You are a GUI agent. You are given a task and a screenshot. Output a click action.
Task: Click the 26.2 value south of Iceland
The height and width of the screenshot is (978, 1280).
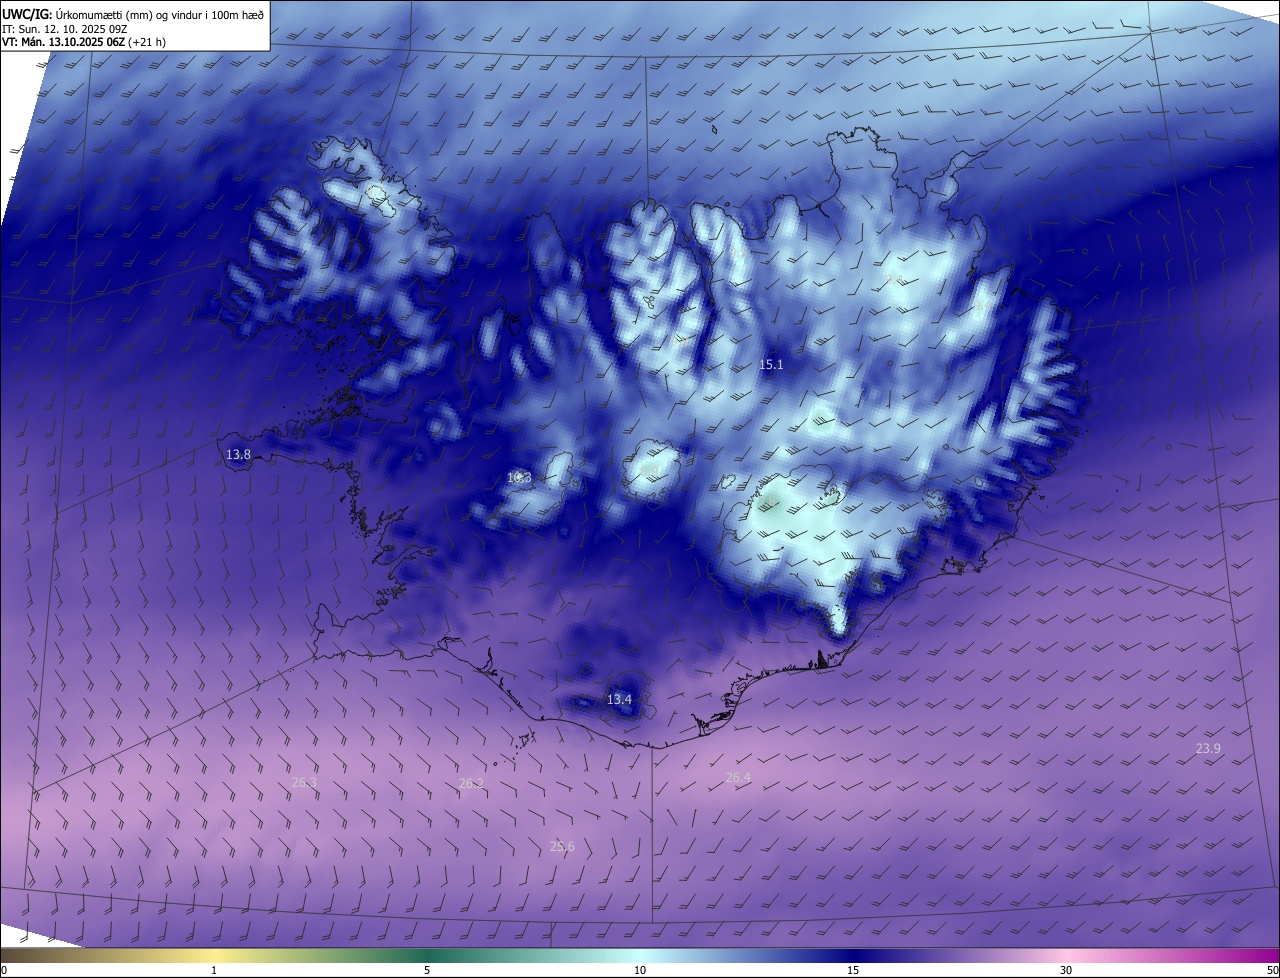[x=471, y=783]
